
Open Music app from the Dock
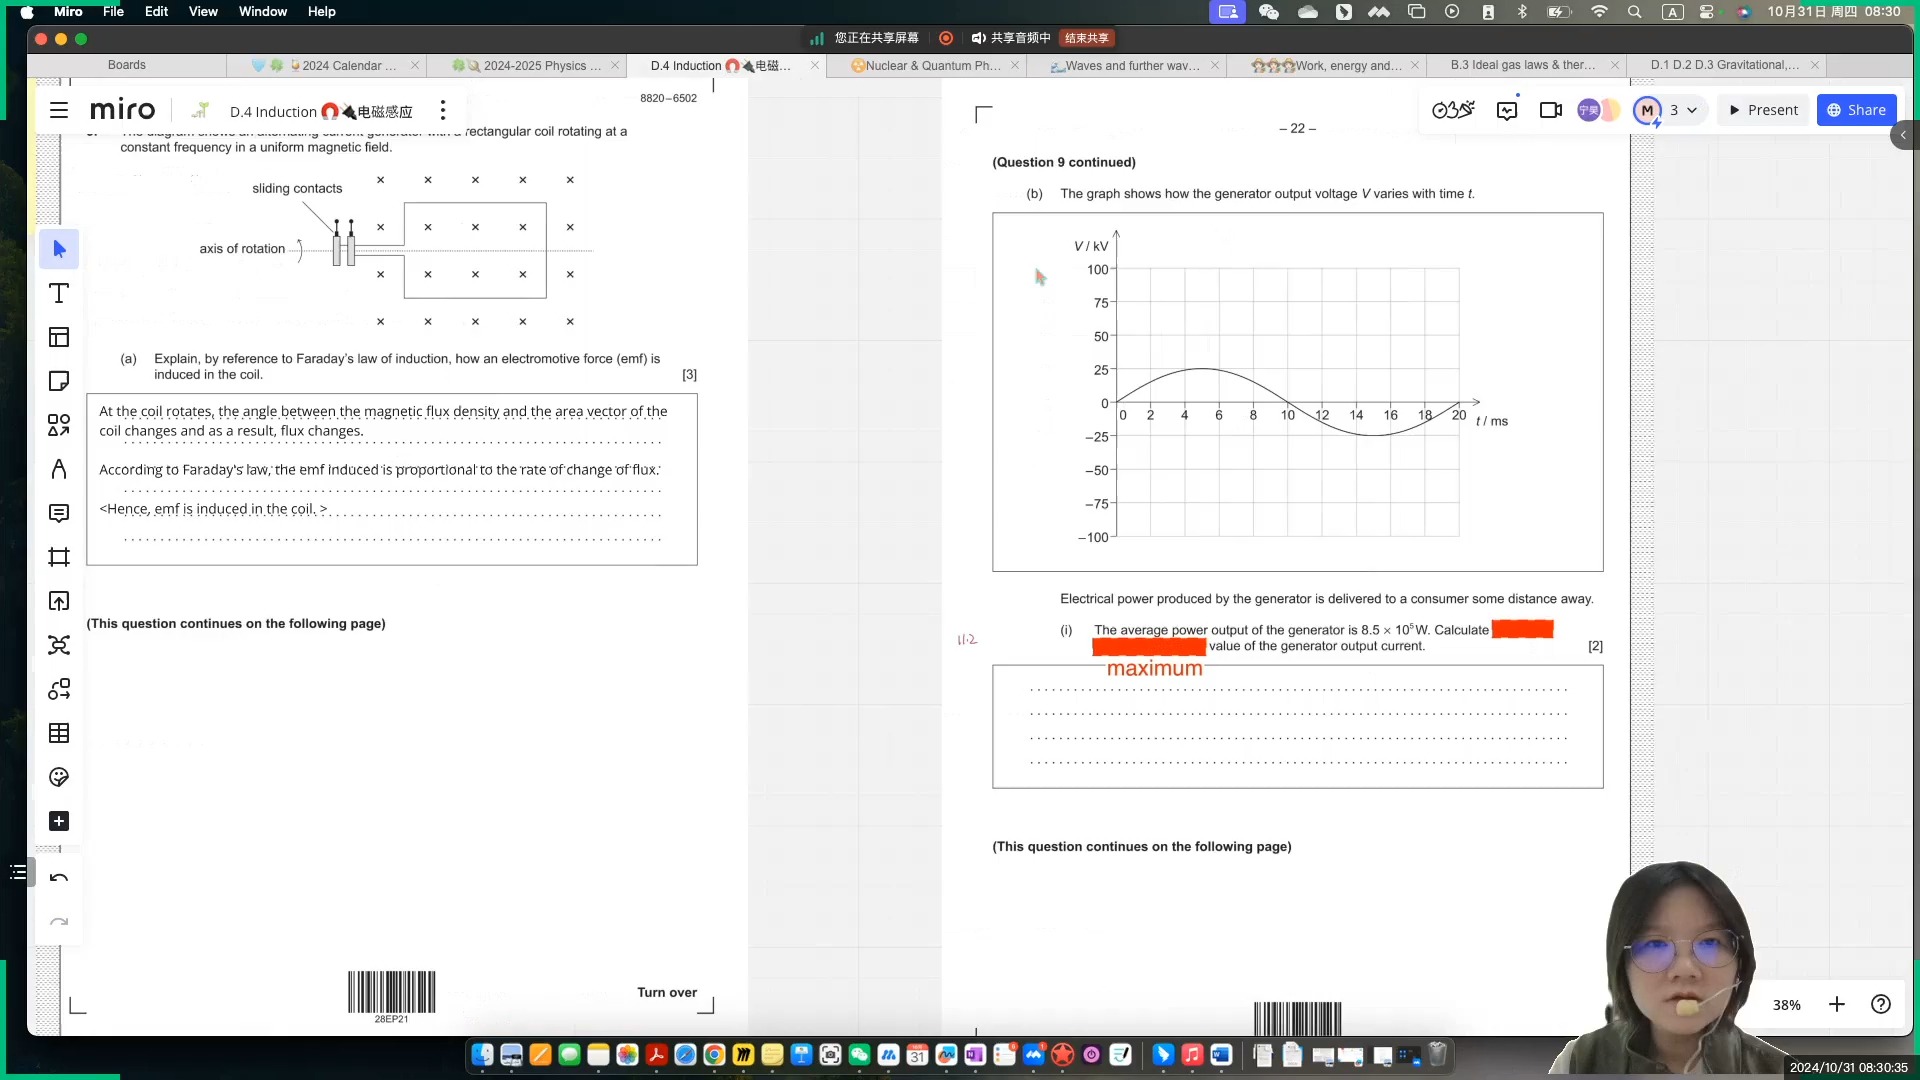pyautogui.click(x=1192, y=1054)
